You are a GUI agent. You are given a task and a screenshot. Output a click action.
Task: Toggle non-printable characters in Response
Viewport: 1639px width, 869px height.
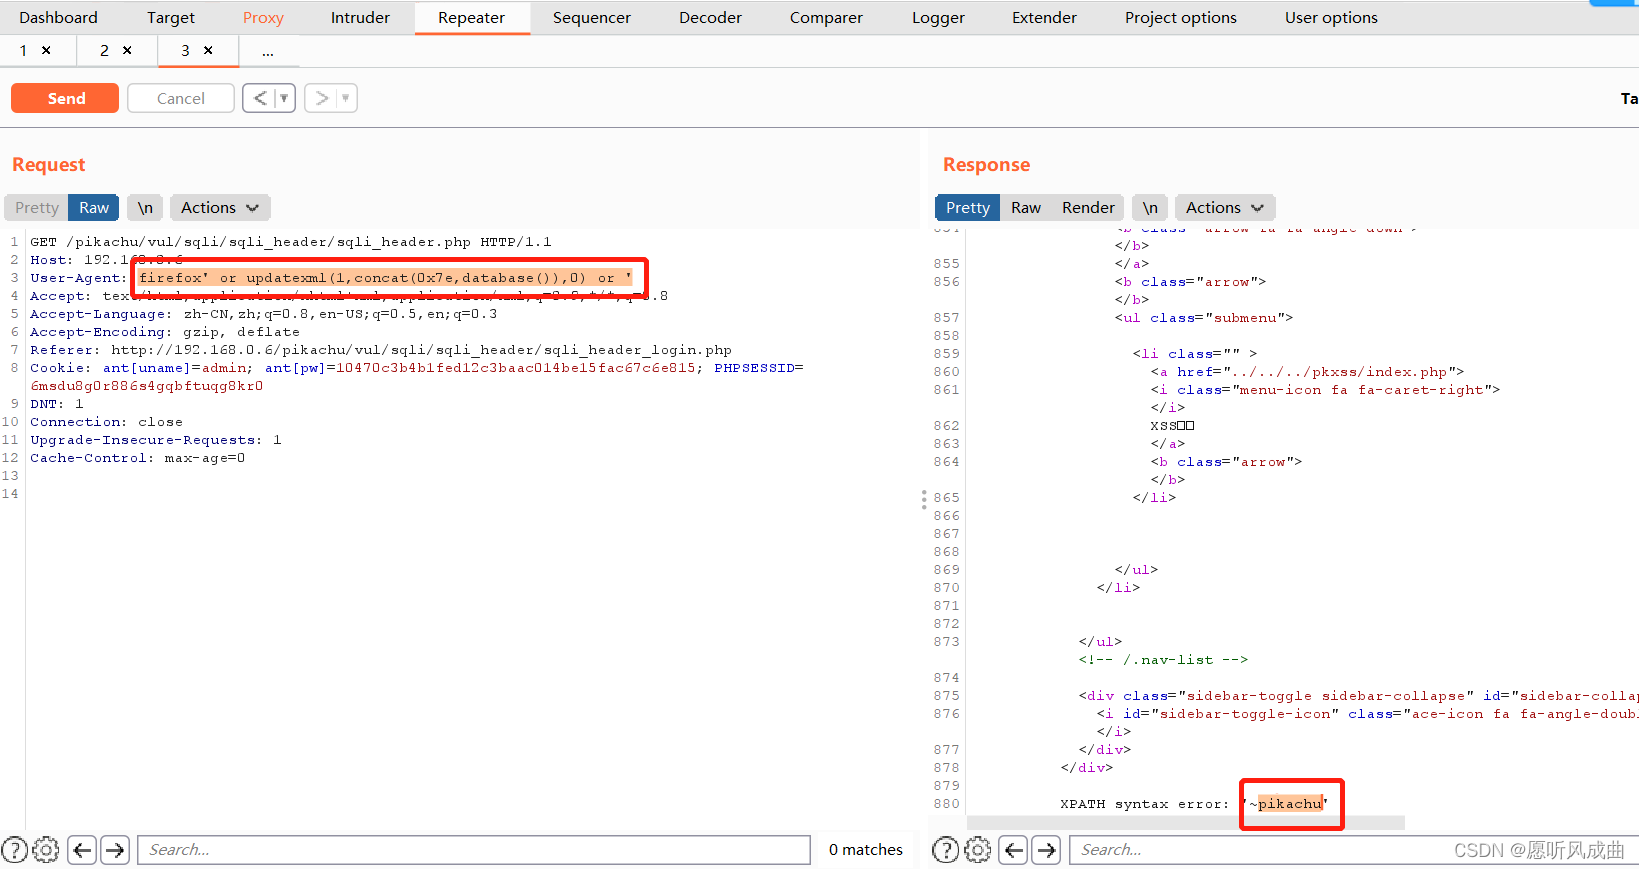(1150, 207)
